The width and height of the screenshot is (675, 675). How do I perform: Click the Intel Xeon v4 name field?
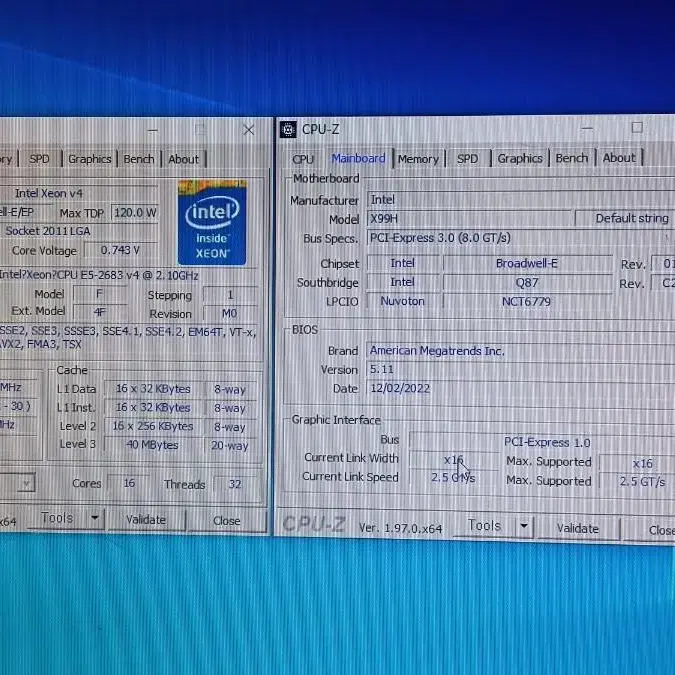[80, 193]
